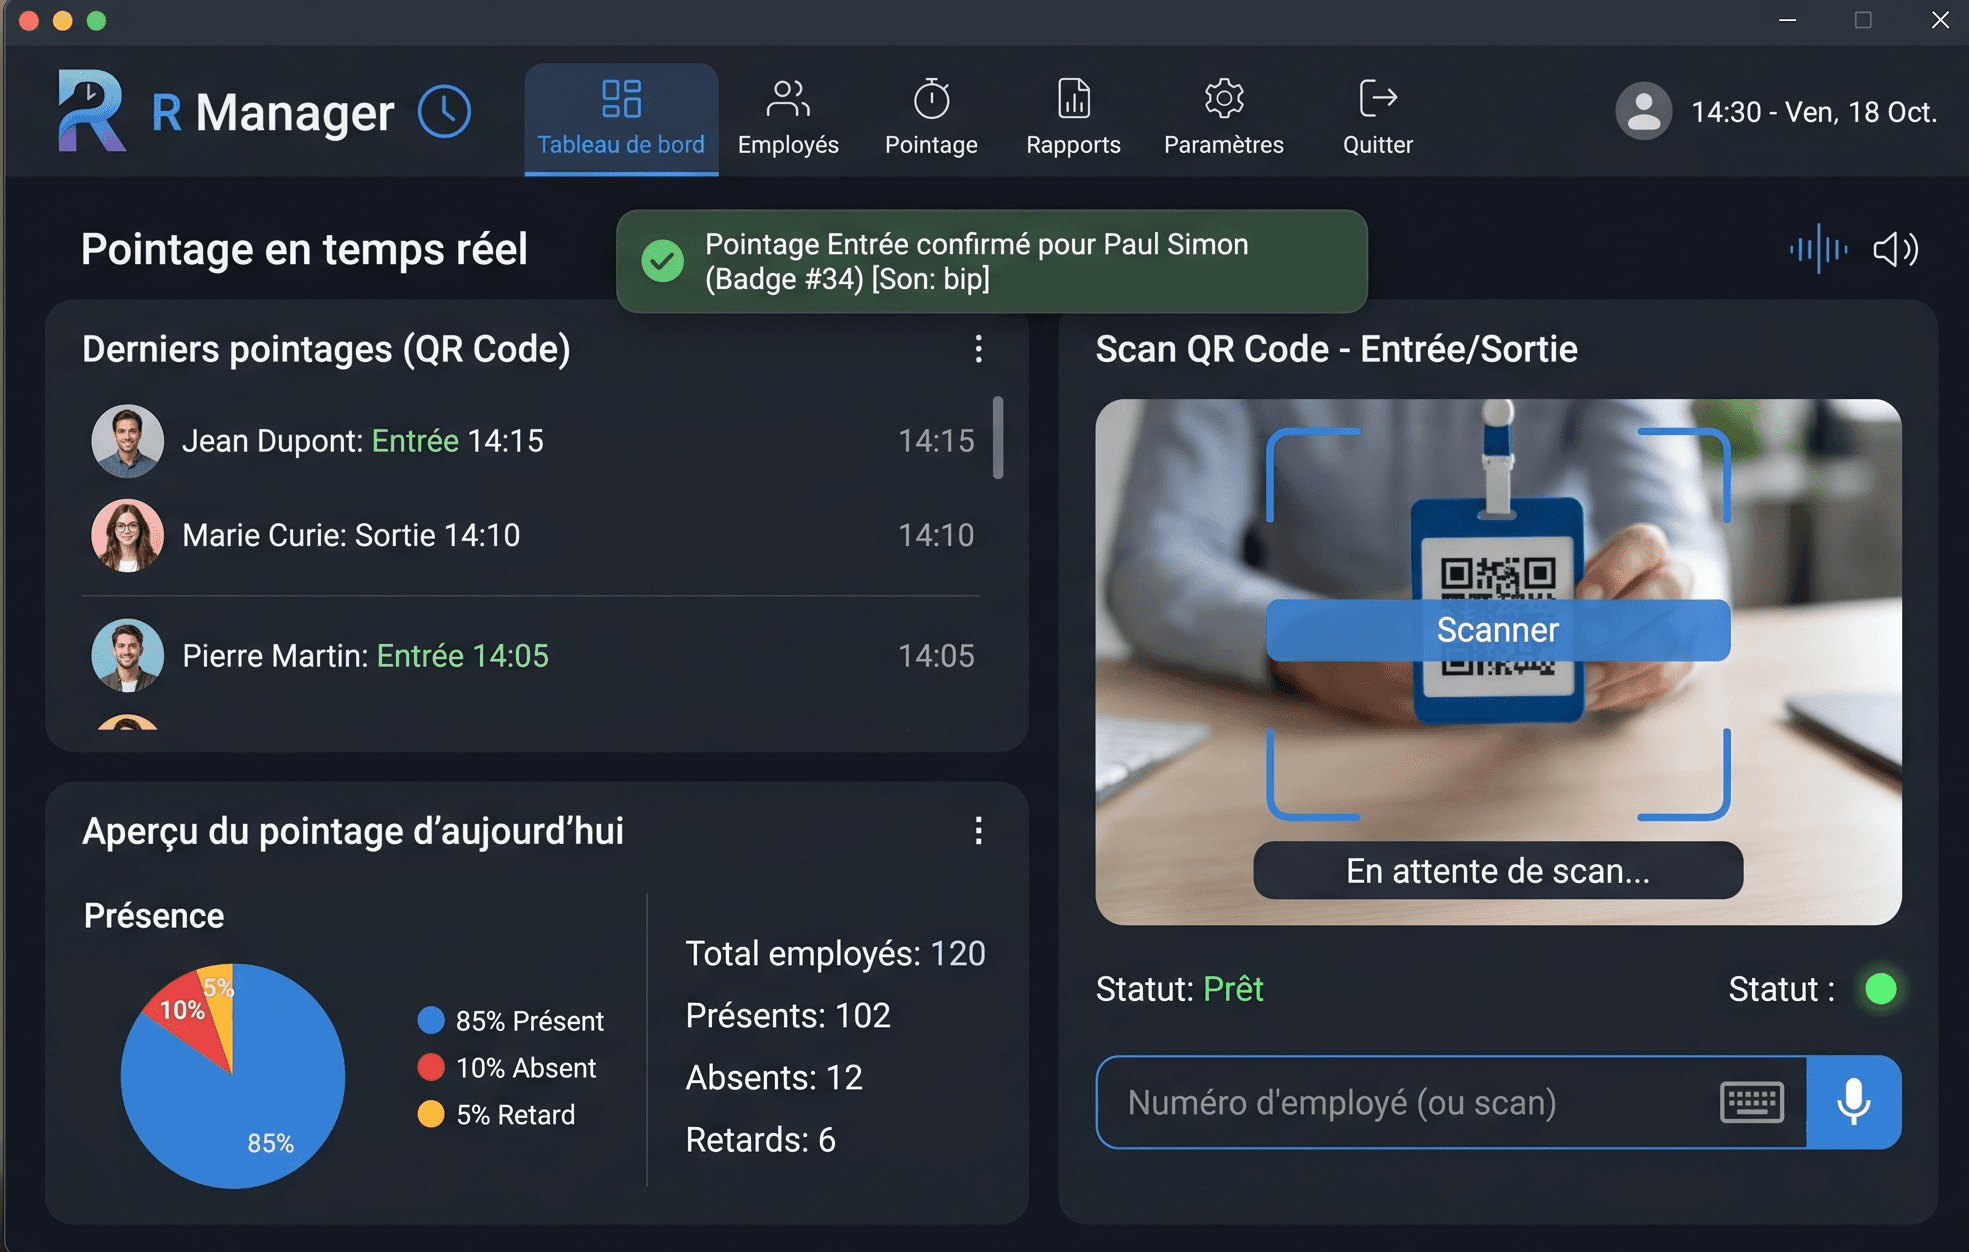Activate the microphone voice input button
This screenshot has width=1969, height=1252.
pyautogui.click(x=1854, y=1102)
